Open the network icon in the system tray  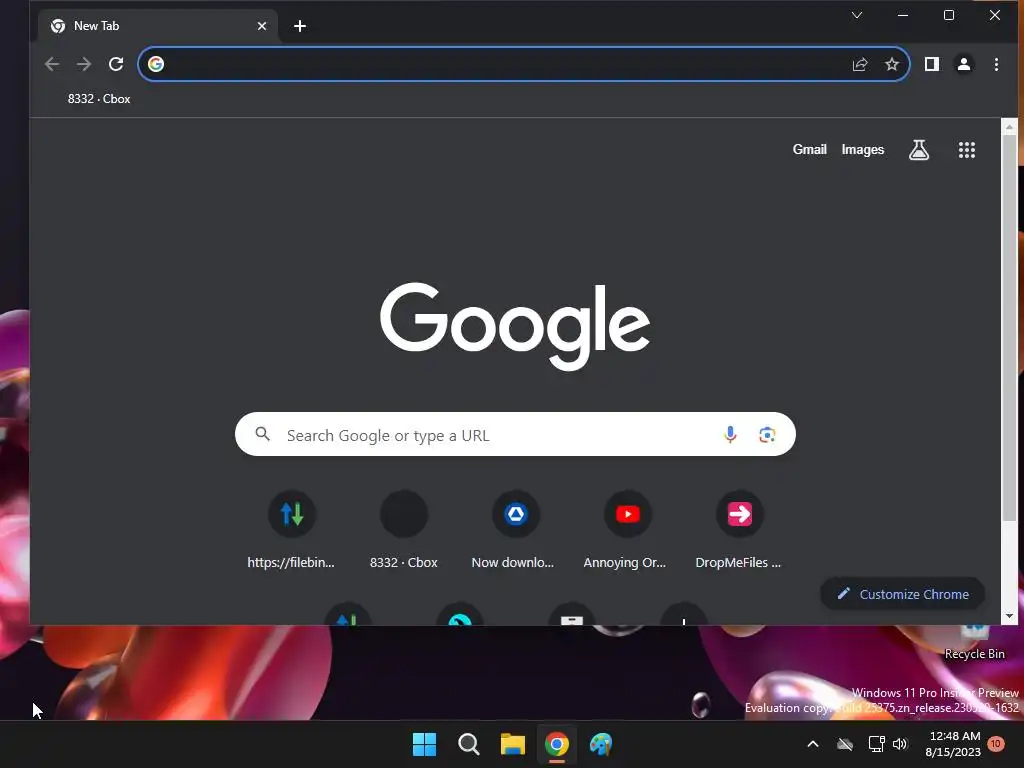pos(876,744)
